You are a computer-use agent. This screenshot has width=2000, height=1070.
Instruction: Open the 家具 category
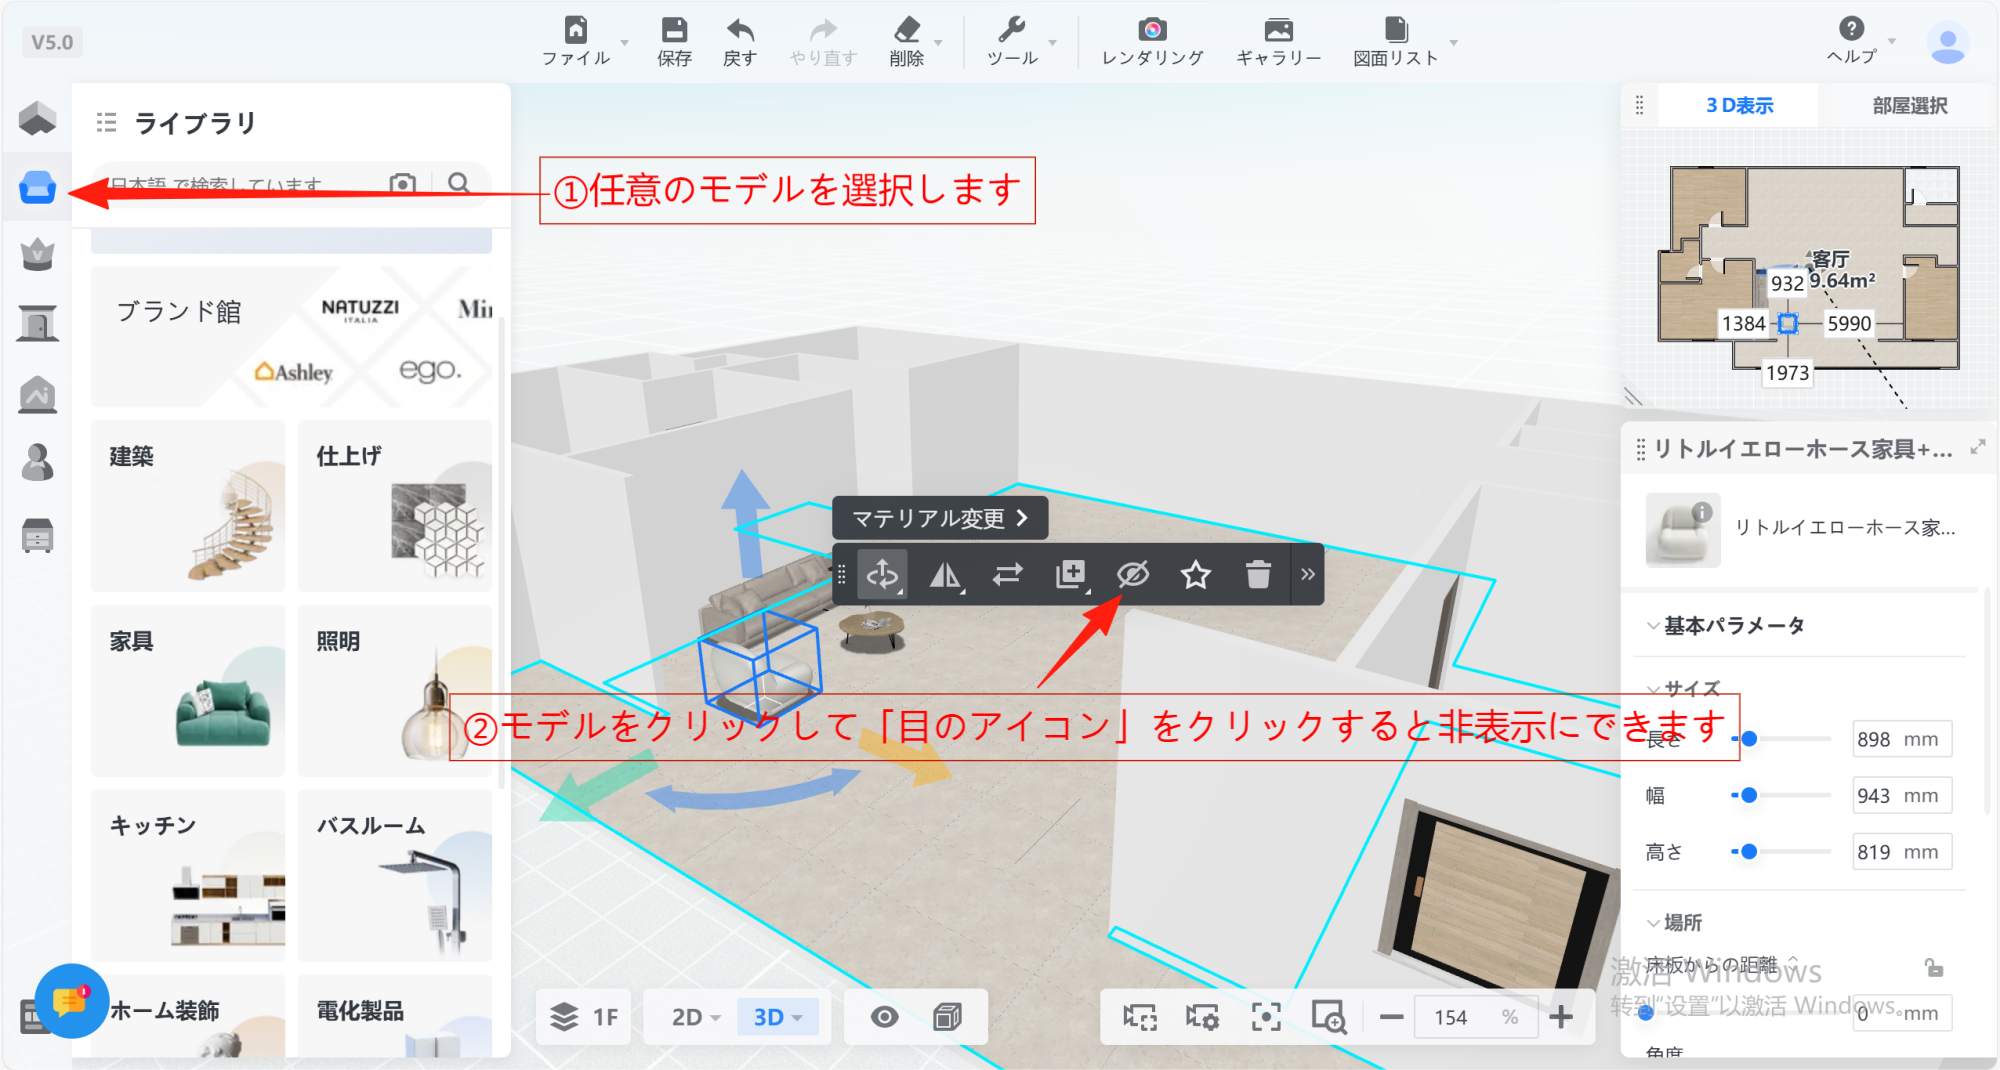(188, 691)
